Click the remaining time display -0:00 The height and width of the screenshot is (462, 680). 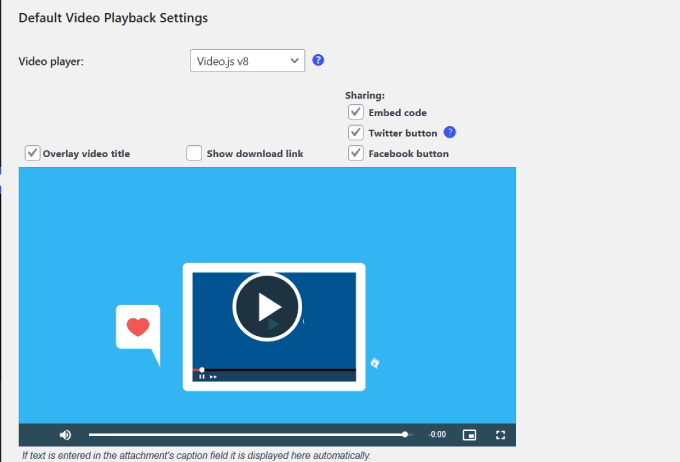(x=437, y=435)
